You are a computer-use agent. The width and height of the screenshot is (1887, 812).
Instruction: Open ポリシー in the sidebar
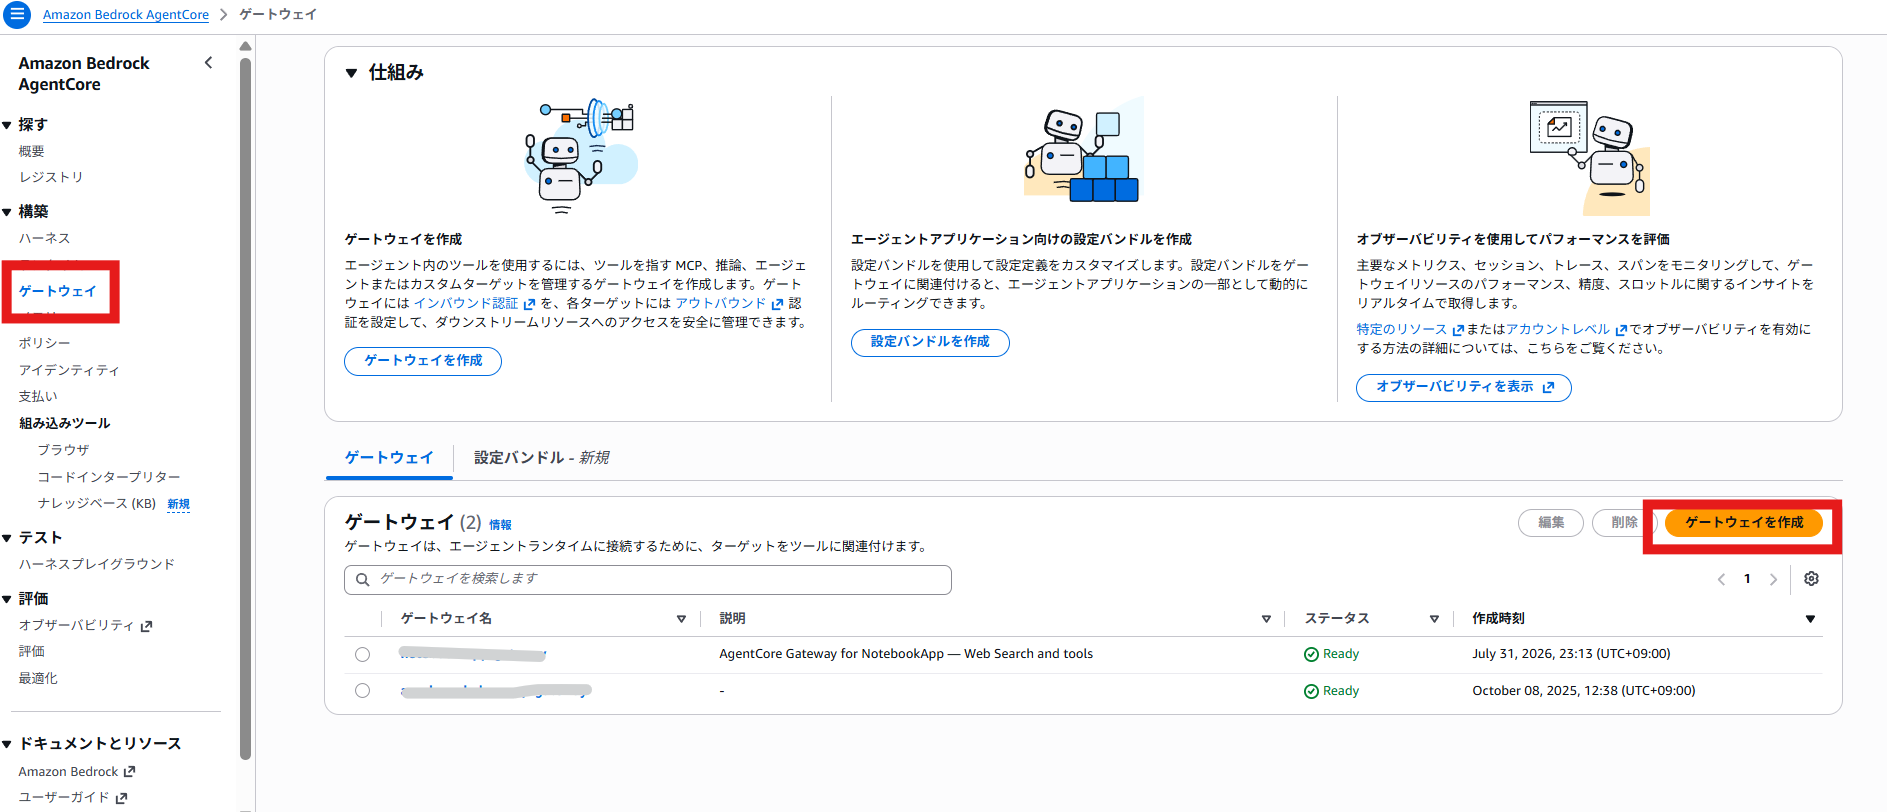[44, 343]
